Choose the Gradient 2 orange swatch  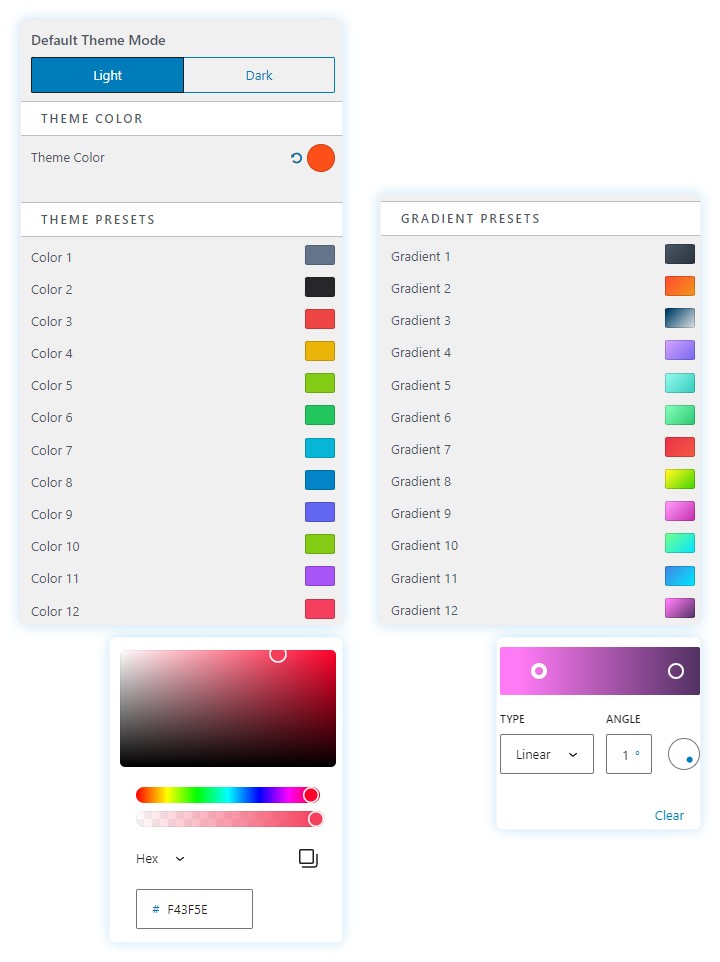click(x=680, y=287)
